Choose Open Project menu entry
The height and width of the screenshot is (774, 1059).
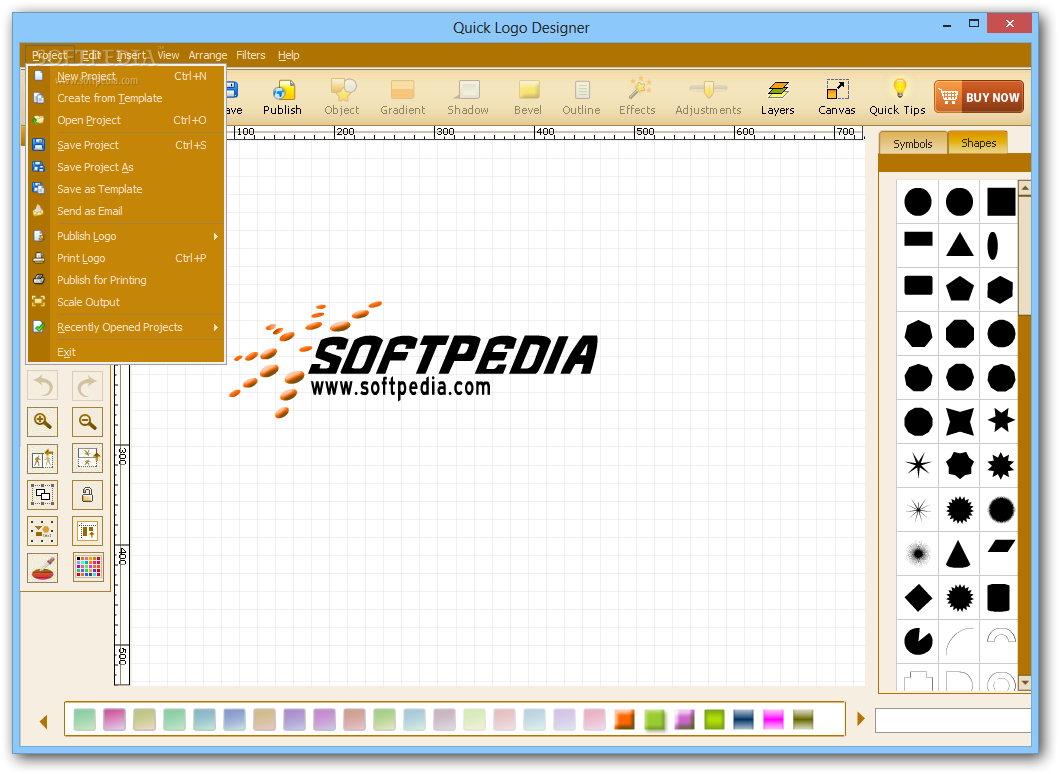point(126,120)
